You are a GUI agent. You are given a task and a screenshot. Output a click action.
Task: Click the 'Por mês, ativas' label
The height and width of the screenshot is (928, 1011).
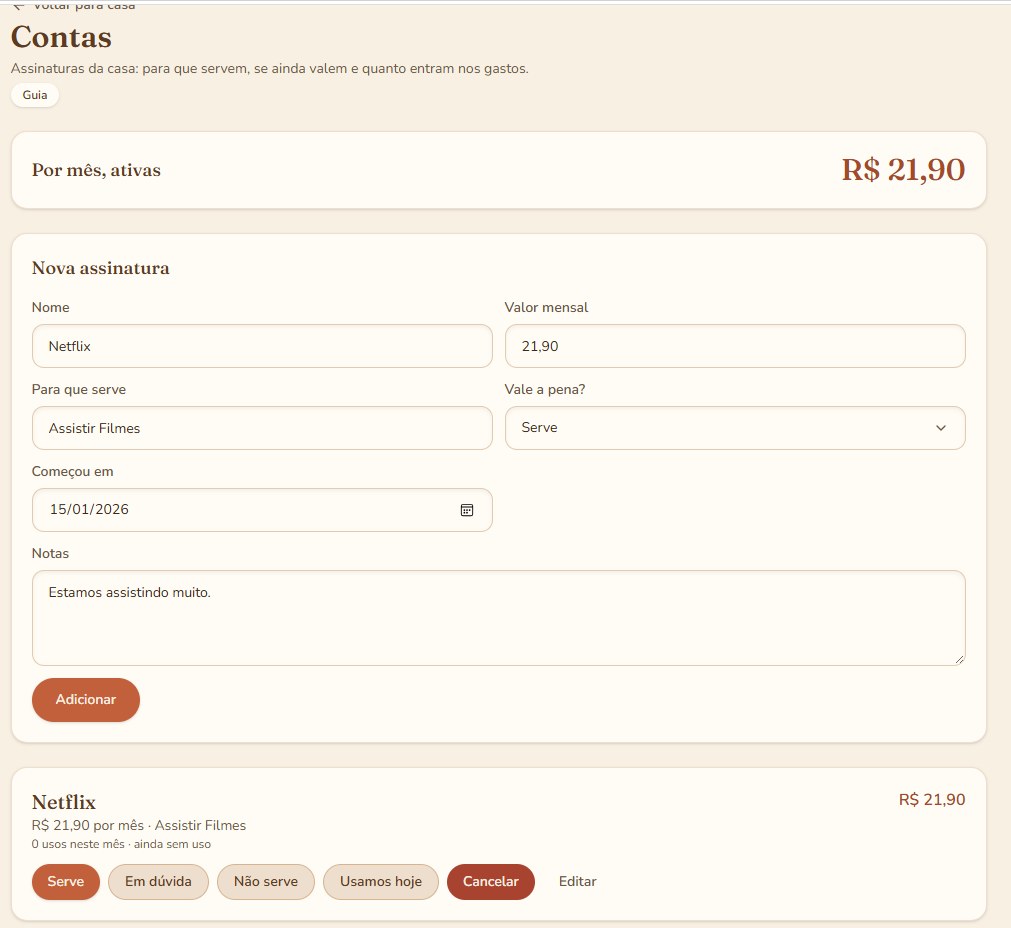(x=96, y=170)
